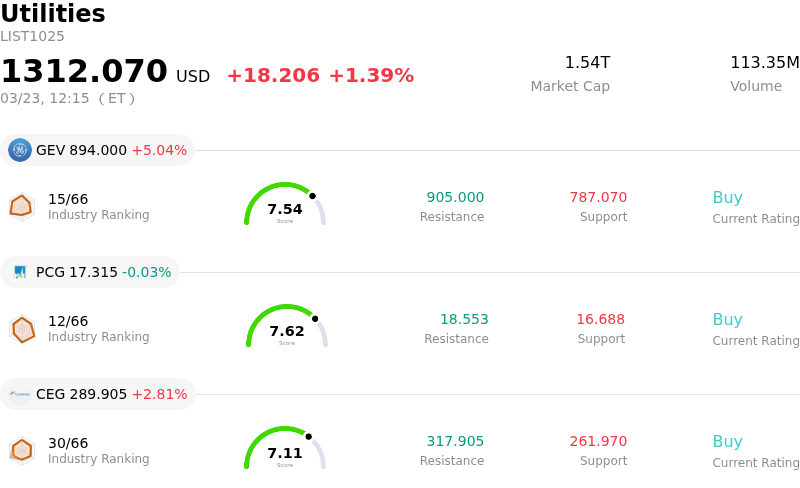Click the GEV company logo icon
The height and width of the screenshot is (488, 800).
click(x=20, y=150)
